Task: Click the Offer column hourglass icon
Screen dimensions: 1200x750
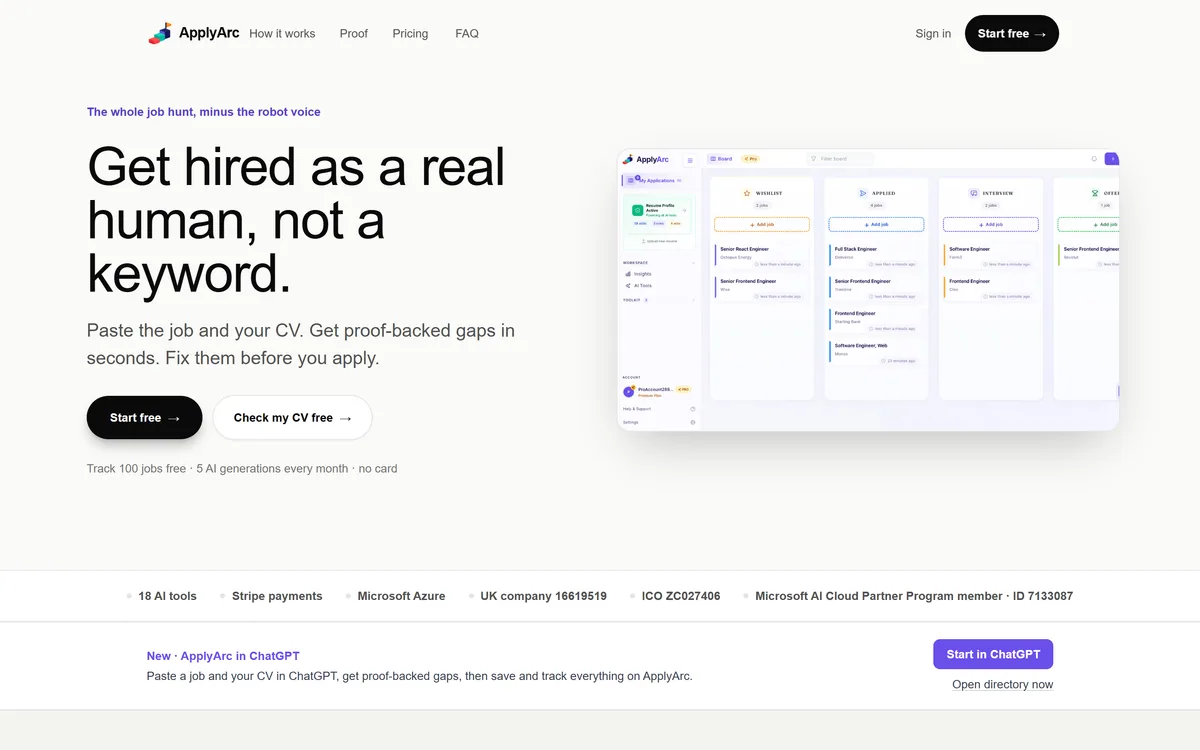Action: point(1095,193)
